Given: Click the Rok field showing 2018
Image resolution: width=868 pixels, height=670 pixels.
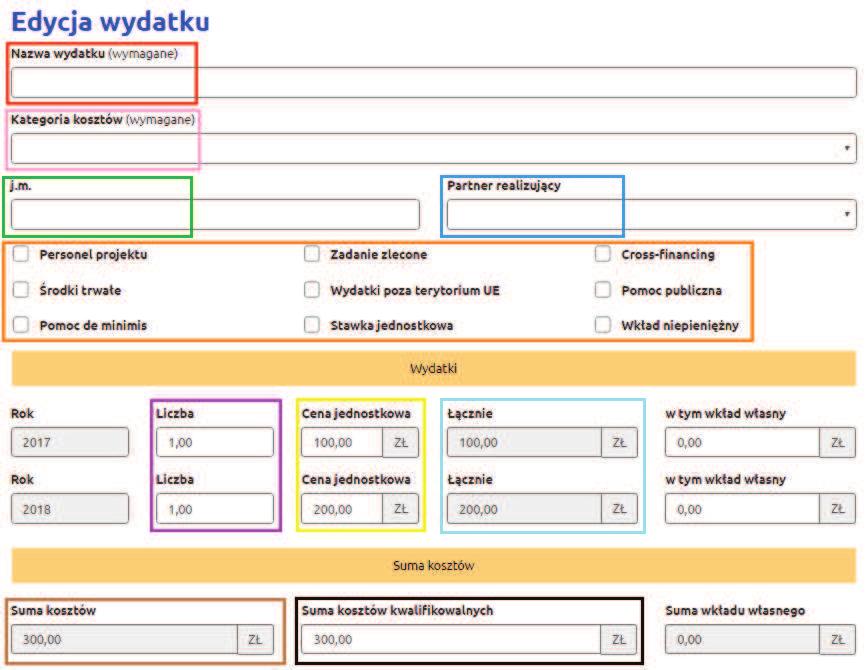Looking at the screenshot, I should pyautogui.click(x=70, y=508).
